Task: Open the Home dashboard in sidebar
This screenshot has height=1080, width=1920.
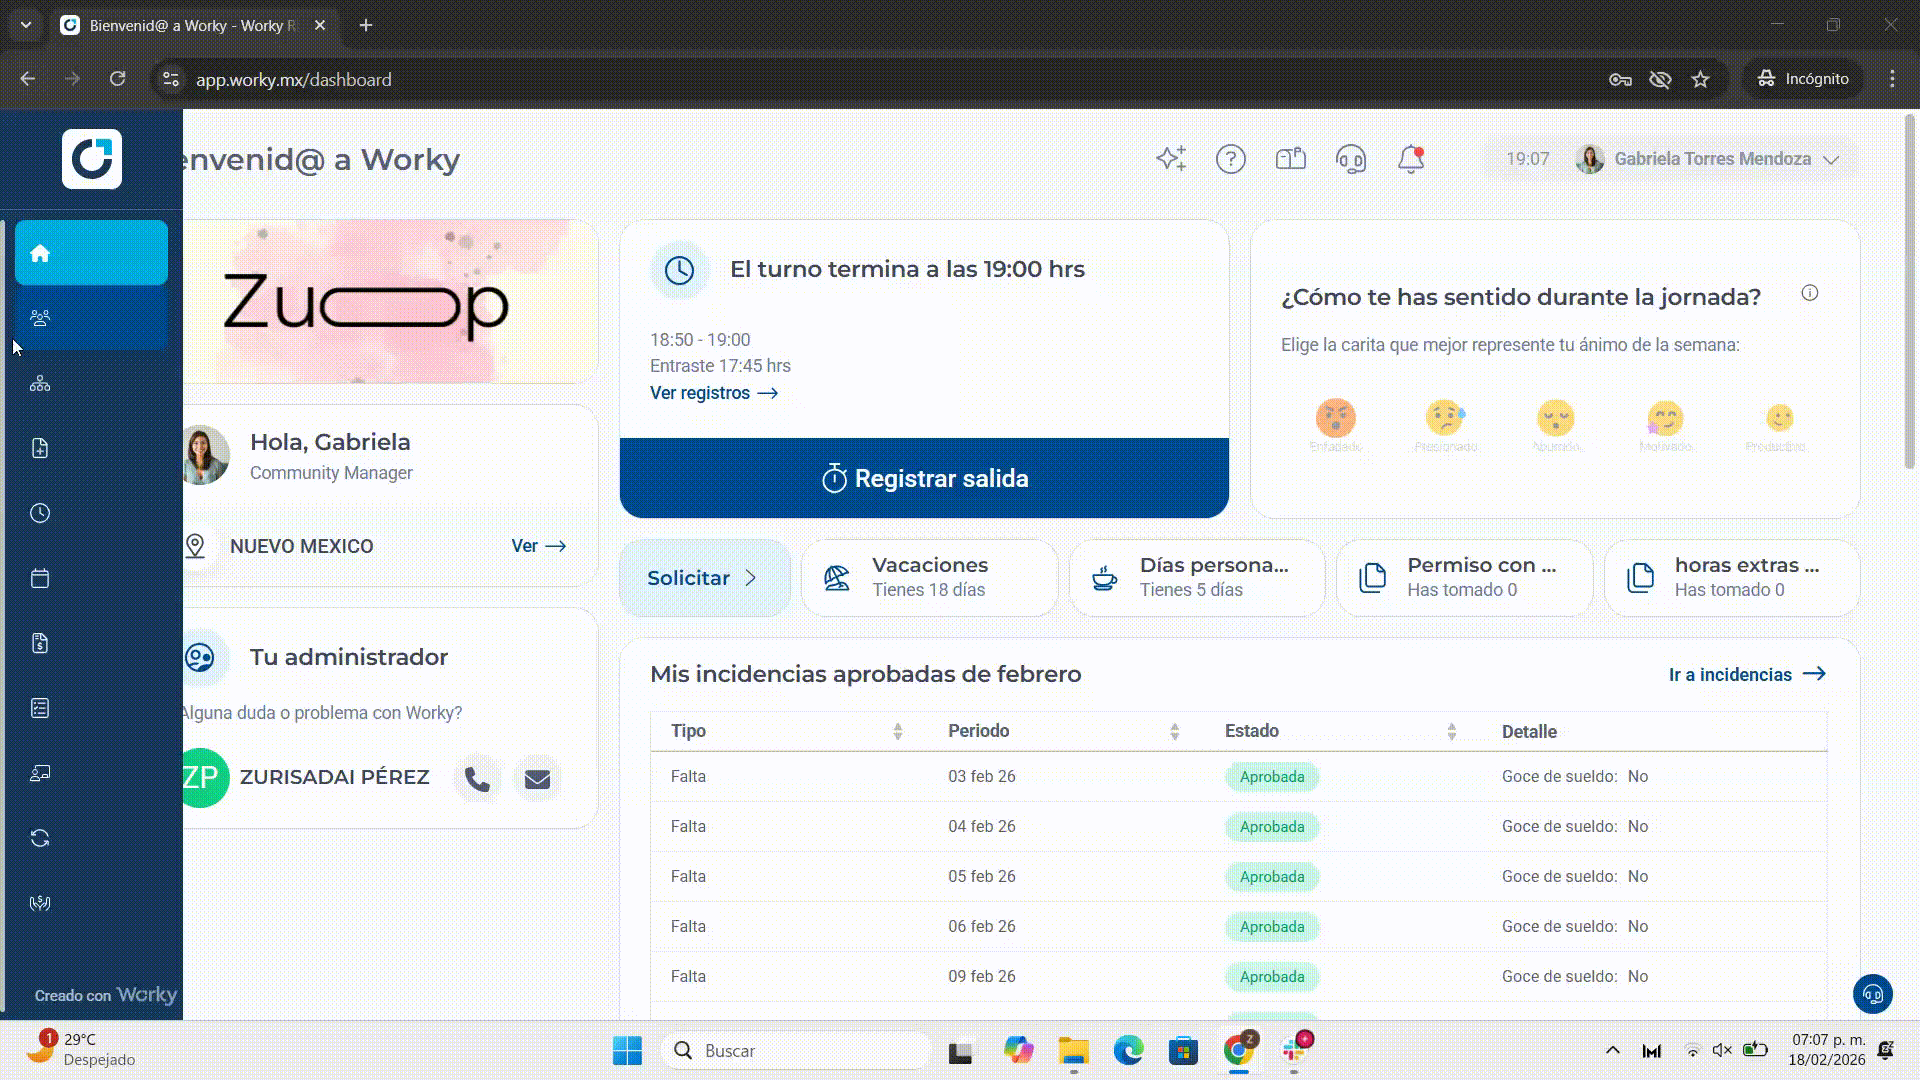Action: [x=91, y=253]
